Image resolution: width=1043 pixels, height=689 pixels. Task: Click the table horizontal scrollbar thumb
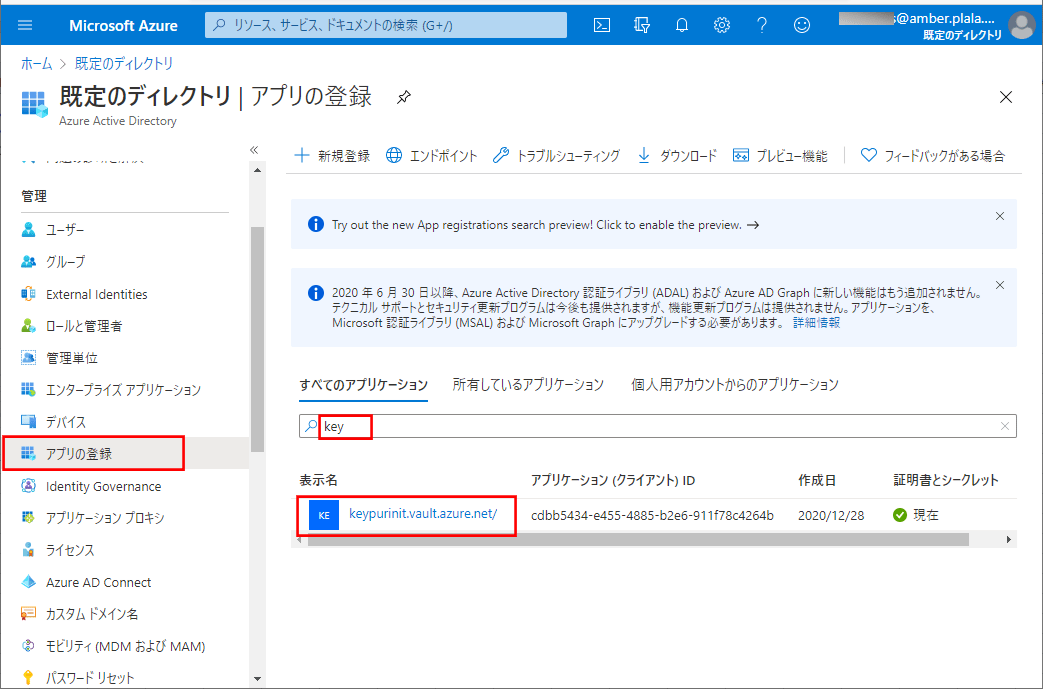click(639, 539)
